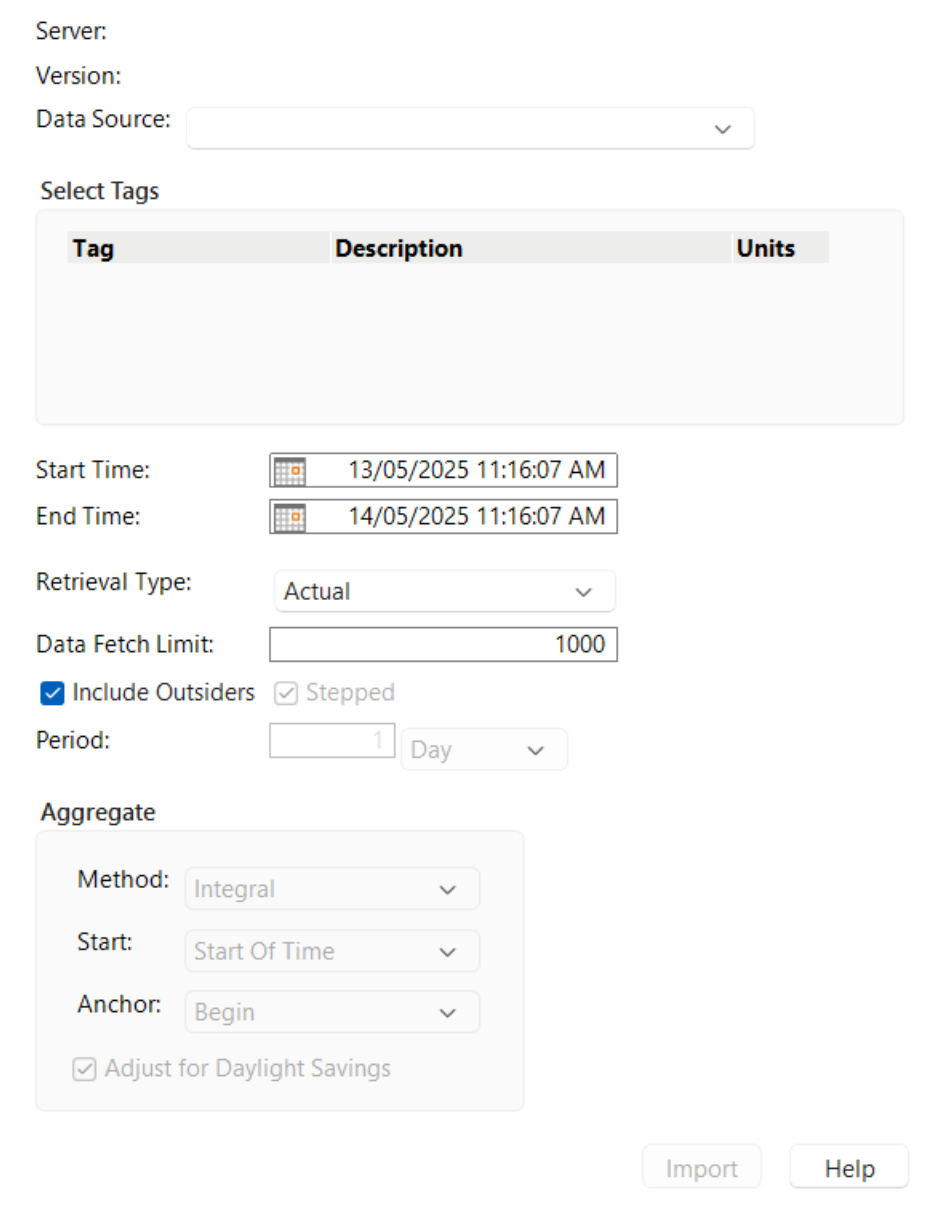Screen dimensions: 940x1226
Task: Click the Description column header
Action: [398, 248]
